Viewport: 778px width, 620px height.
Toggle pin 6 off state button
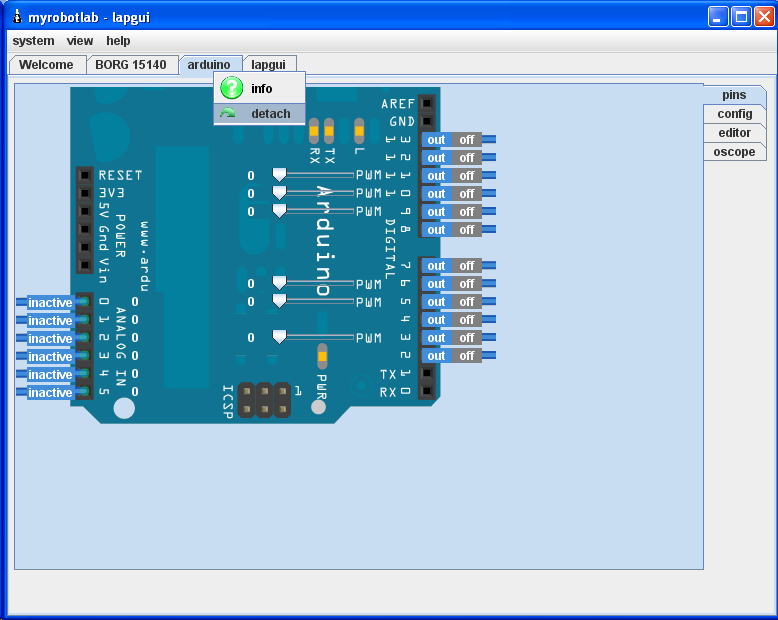pos(467,284)
